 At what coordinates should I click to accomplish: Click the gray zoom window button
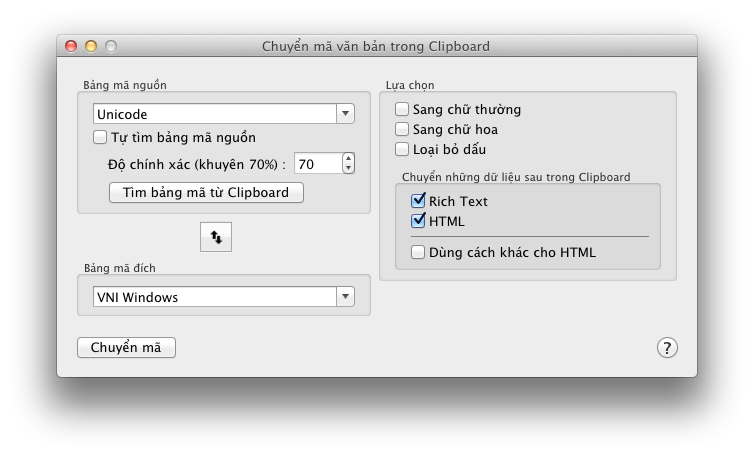tap(111, 46)
